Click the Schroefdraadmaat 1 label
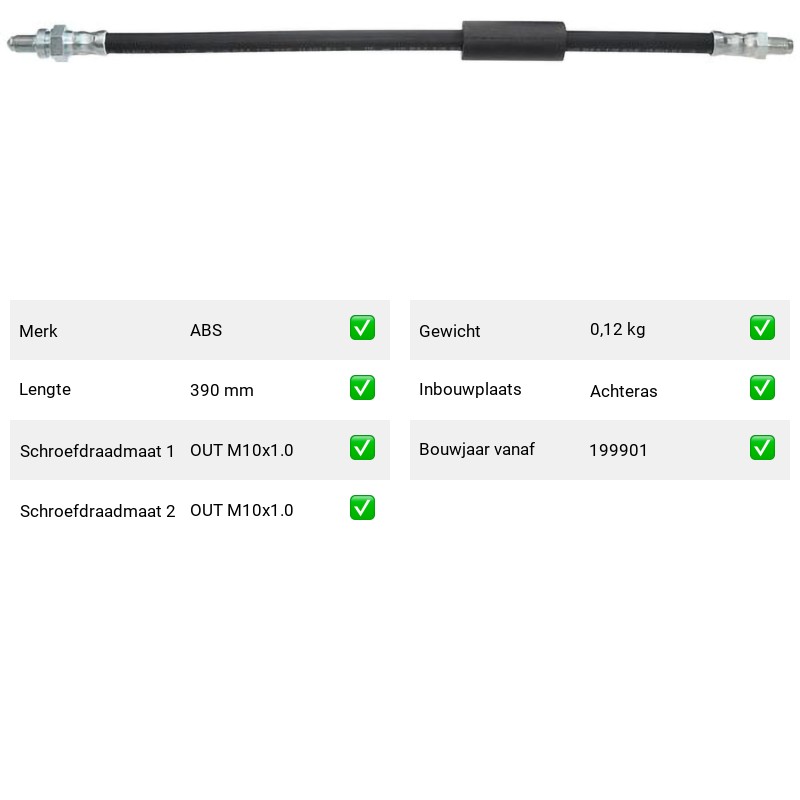 click(97, 451)
